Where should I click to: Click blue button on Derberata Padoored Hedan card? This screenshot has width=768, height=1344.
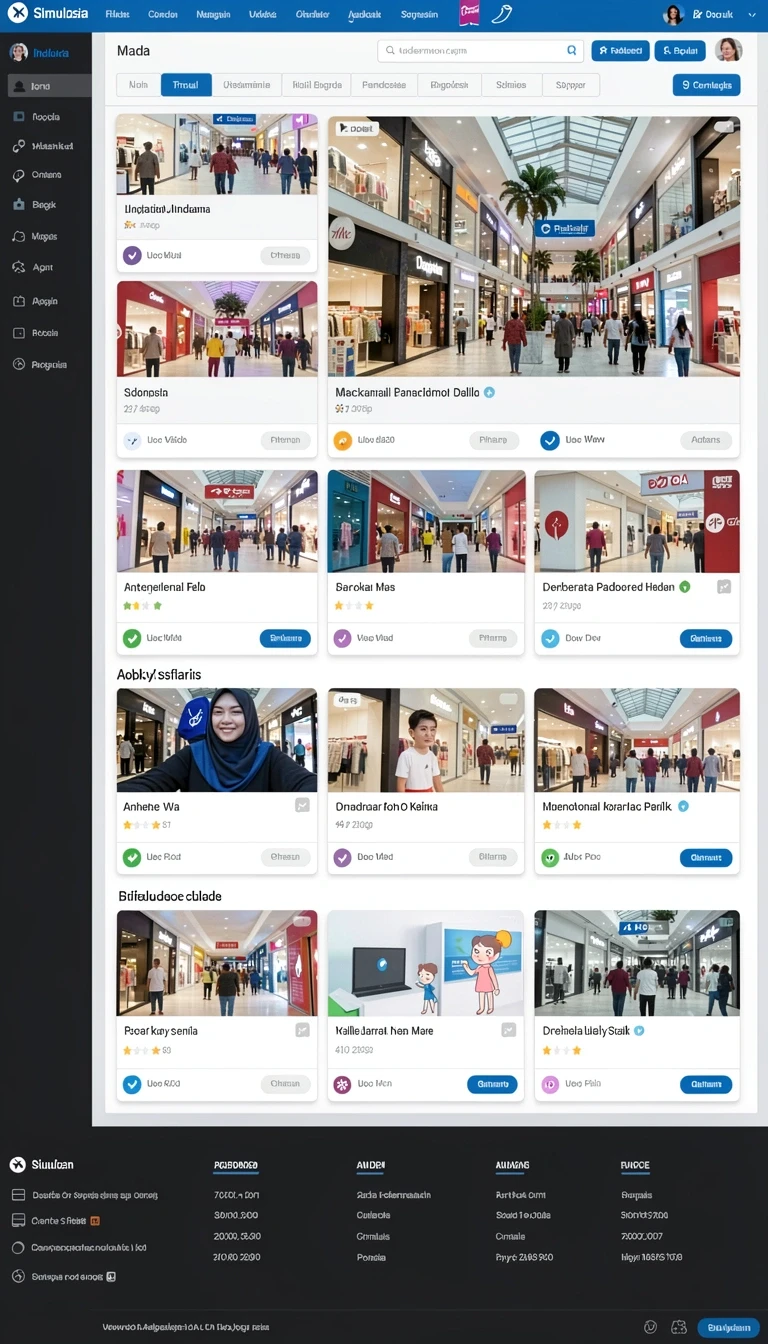tap(705, 638)
